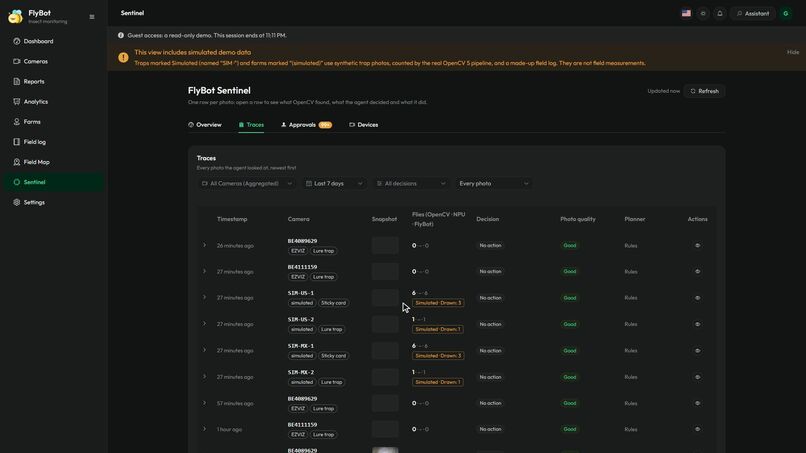Click the "Sticky card" tag under SIM-MX-1
Viewport: 806px width, 453px height.
pyautogui.click(x=333, y=356)
